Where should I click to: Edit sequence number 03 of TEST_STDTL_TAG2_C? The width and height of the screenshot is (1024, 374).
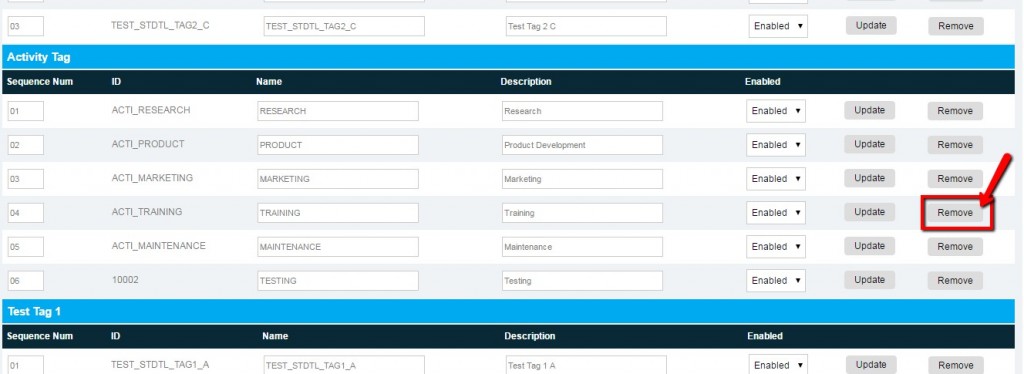[x=25, y=26]
